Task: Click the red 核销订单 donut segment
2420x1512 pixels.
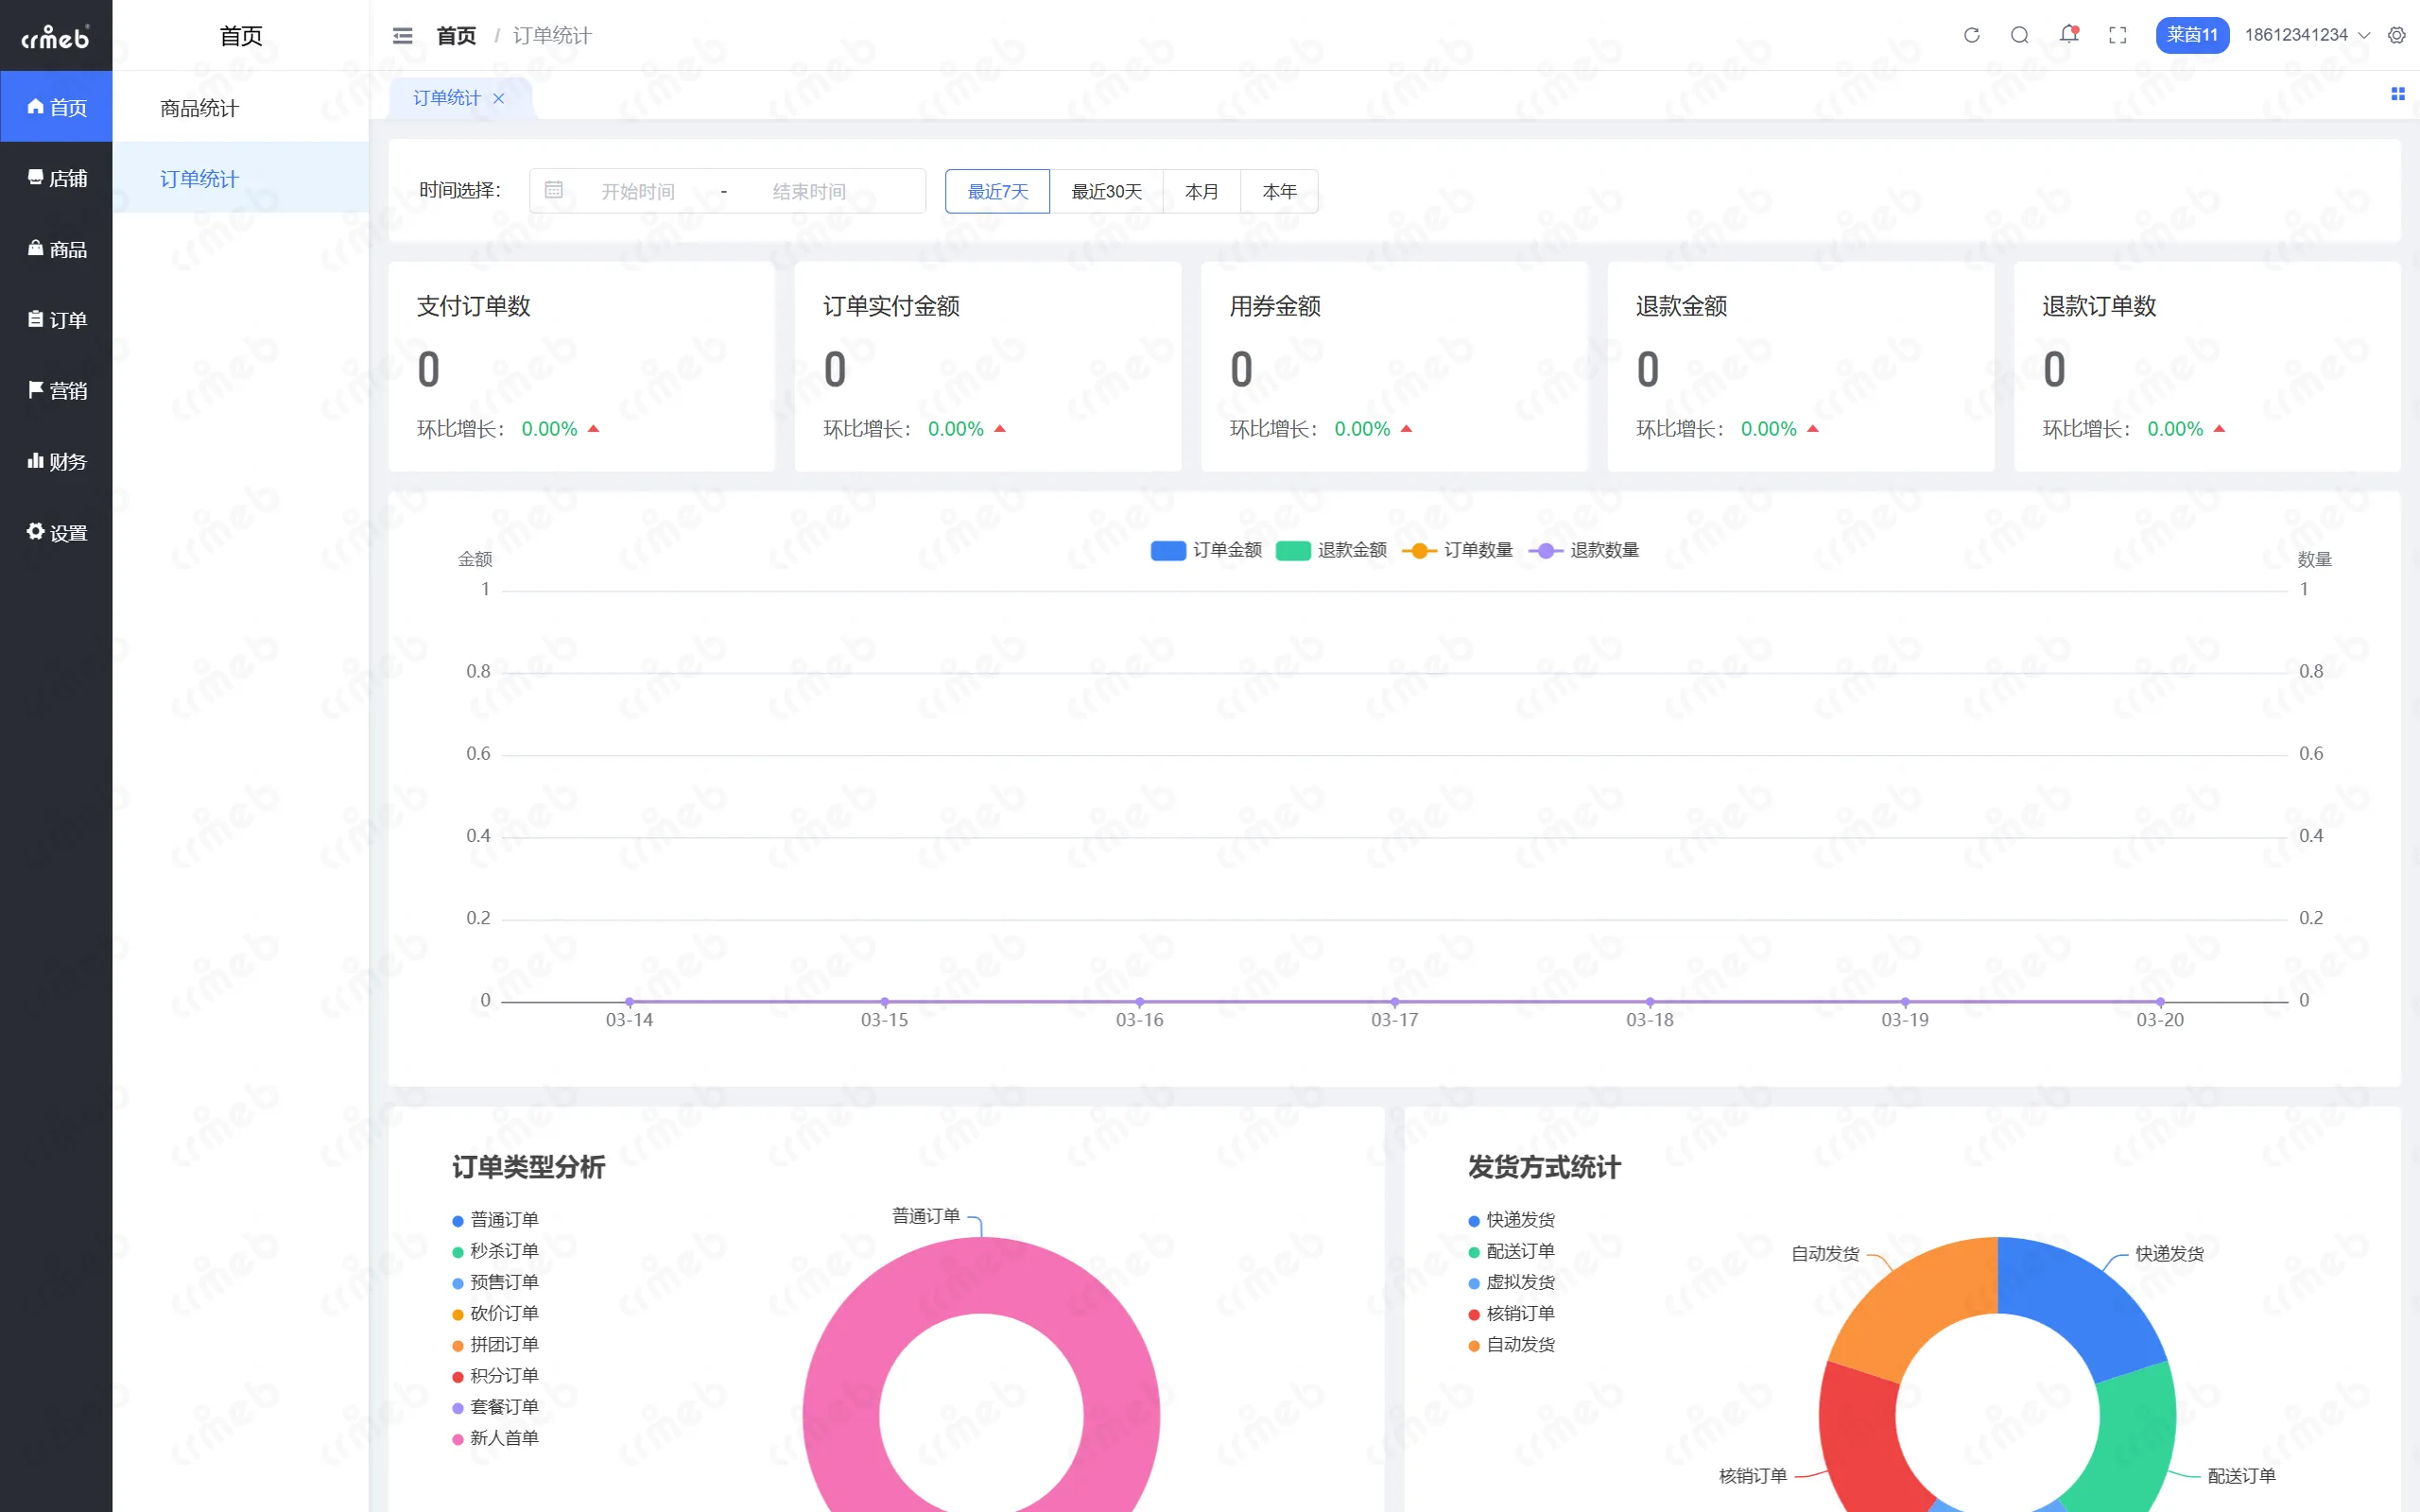Action: click(1862, 1440)
